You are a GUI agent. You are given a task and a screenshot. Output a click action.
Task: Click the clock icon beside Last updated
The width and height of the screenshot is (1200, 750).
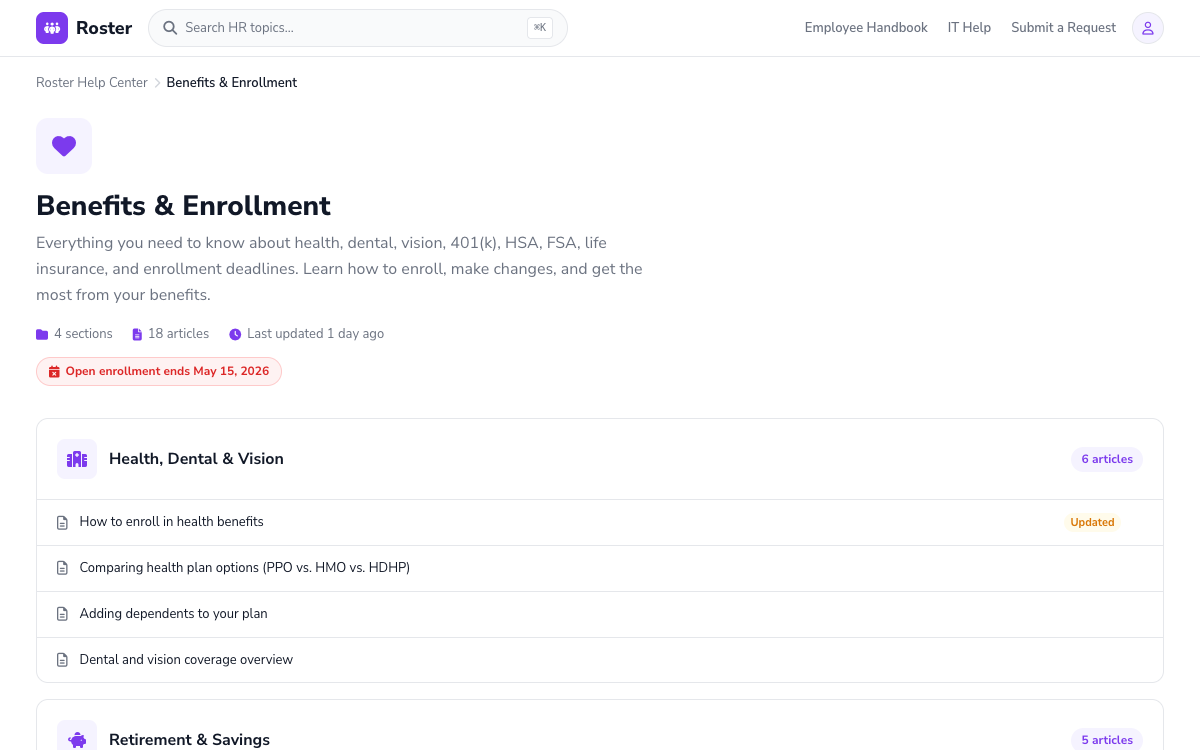(235, 334)
